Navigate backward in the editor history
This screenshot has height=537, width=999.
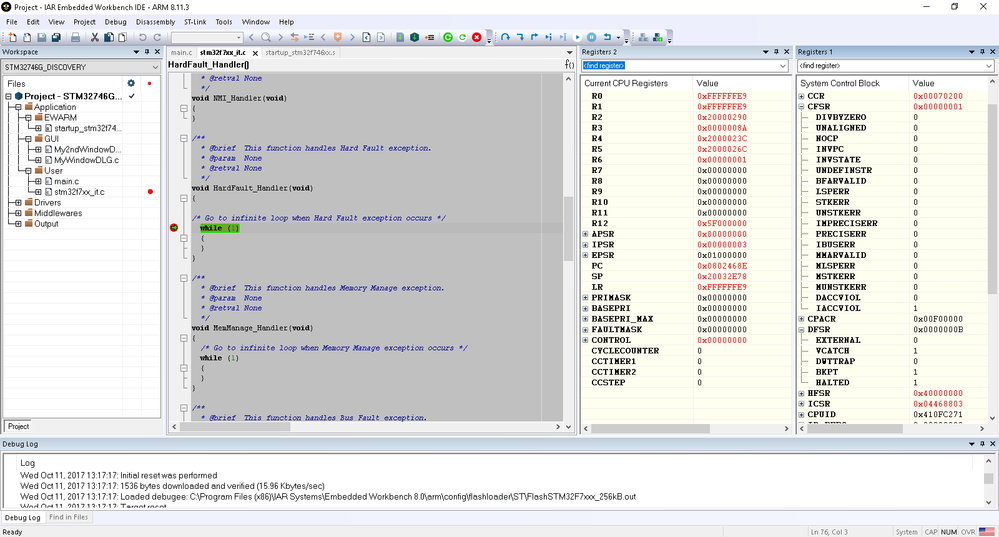366,38
